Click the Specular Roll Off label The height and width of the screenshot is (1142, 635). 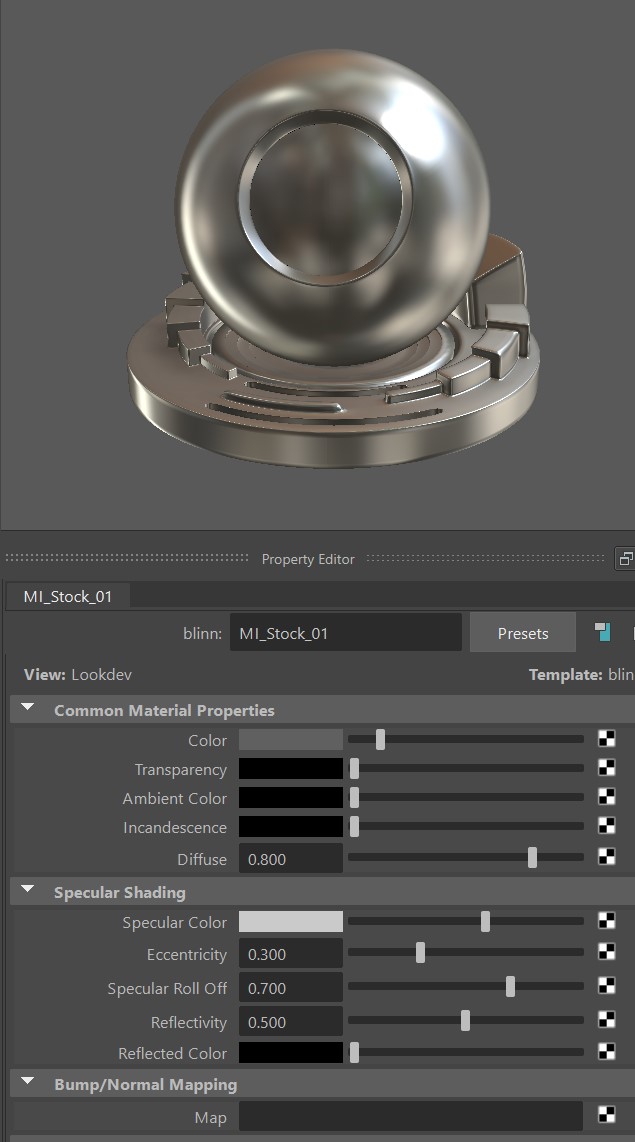(167, 988)
